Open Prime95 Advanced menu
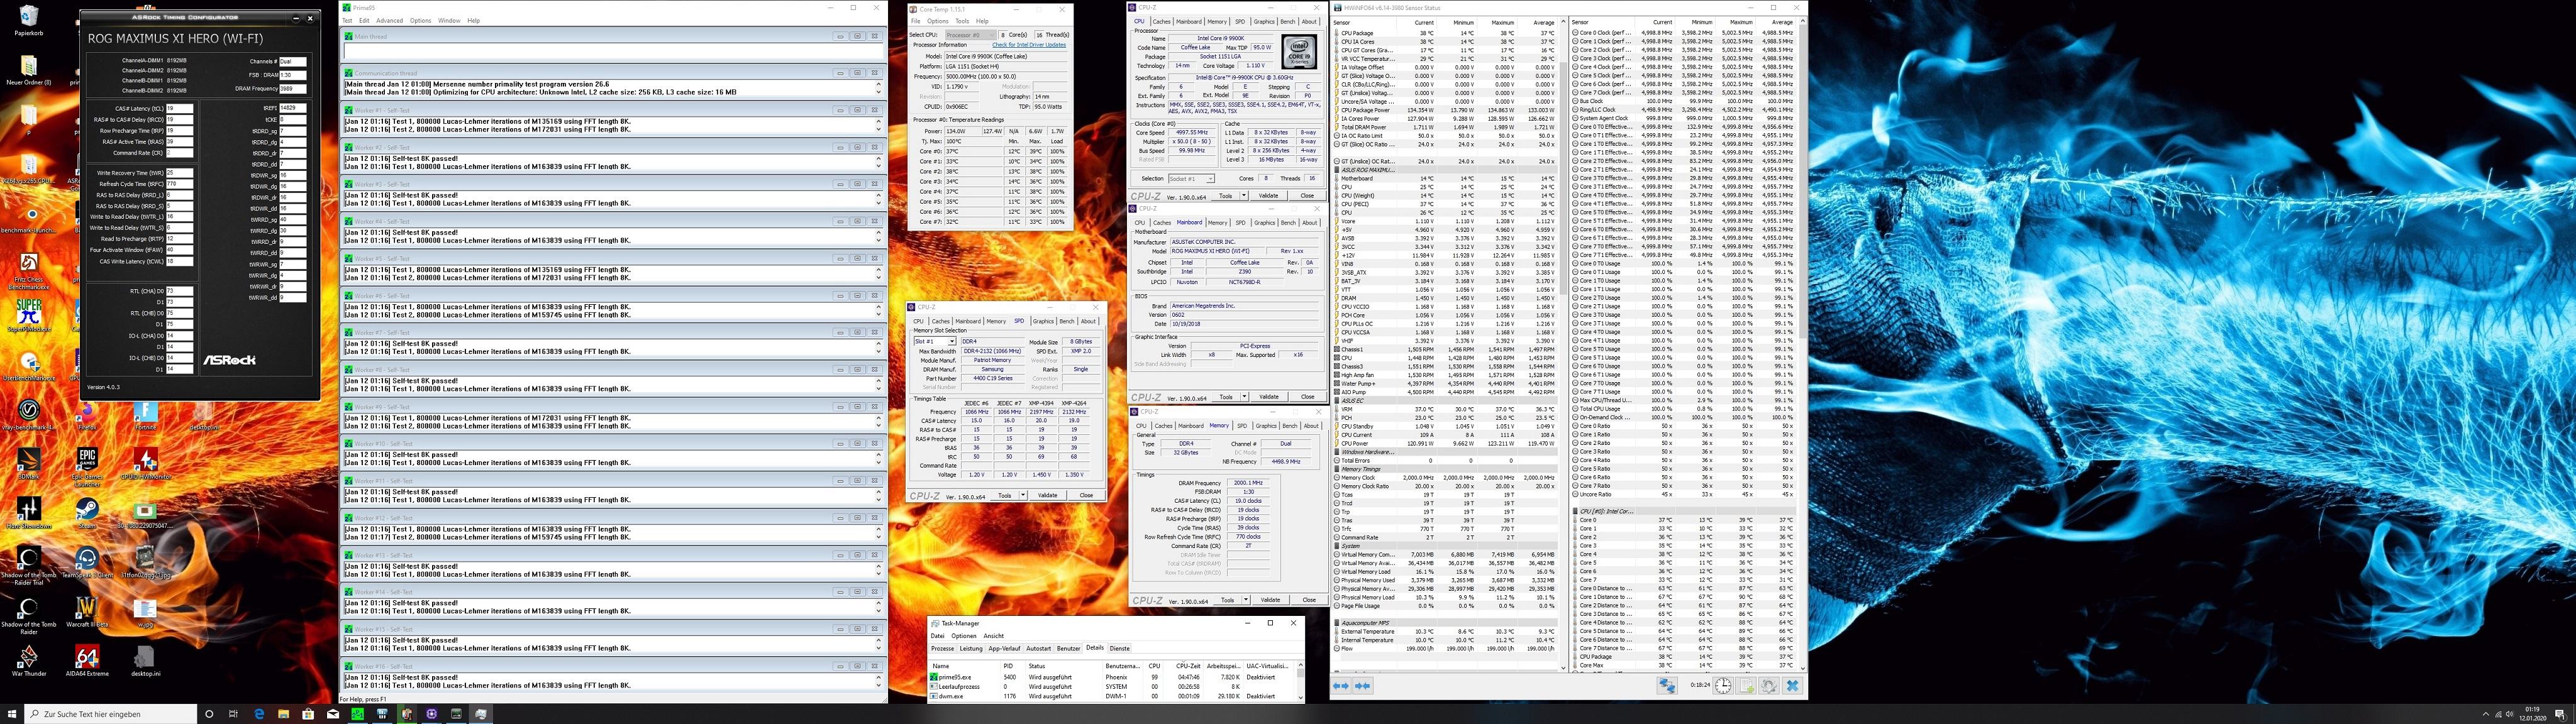Image resolution: width=2576 pixels, height=724 pixels. (x=389, y=20)
